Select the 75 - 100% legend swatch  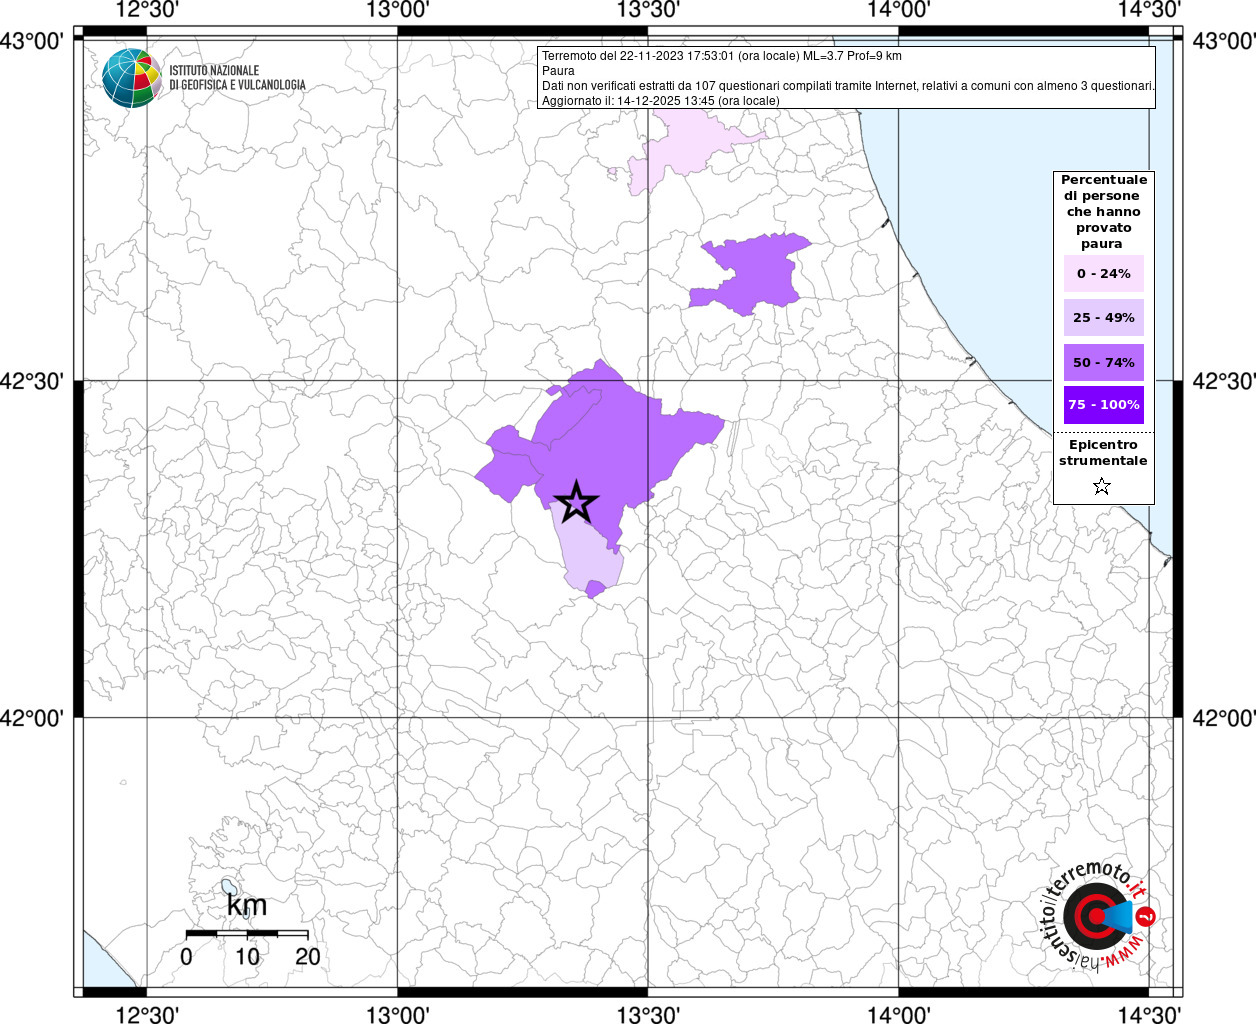point(1104,405)
